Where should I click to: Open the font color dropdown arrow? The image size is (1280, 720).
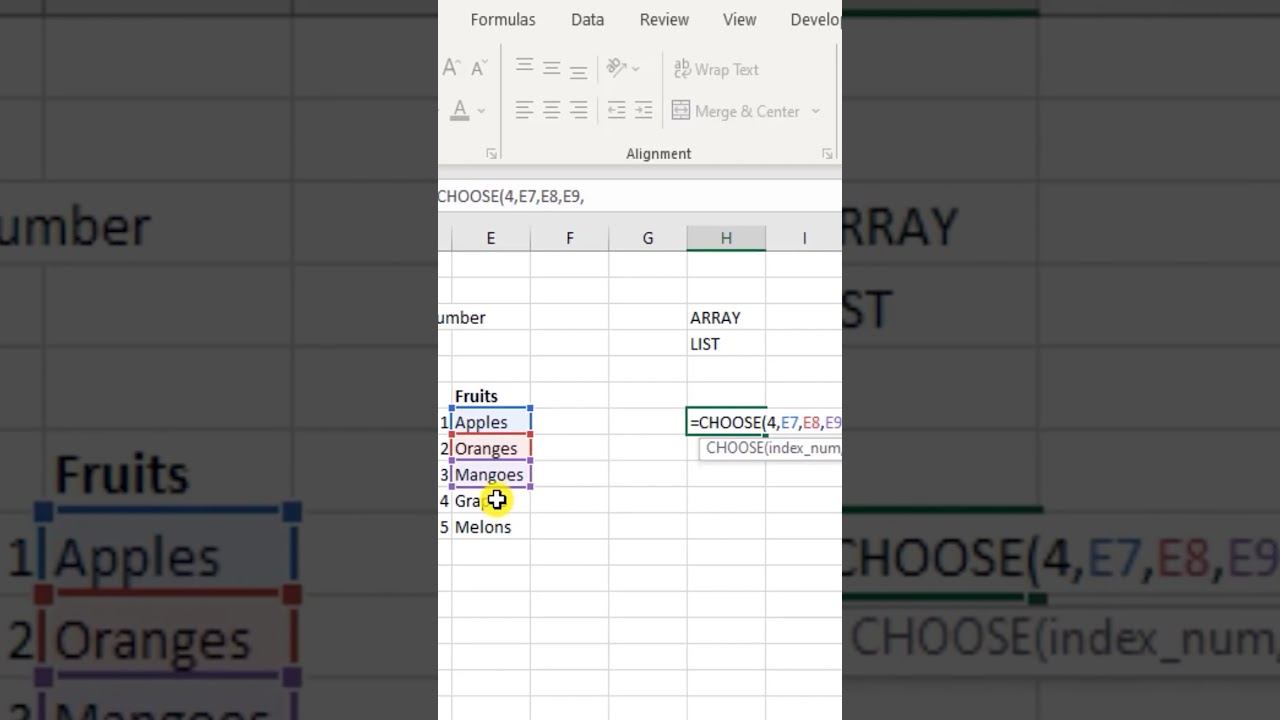tap(481, 111)
